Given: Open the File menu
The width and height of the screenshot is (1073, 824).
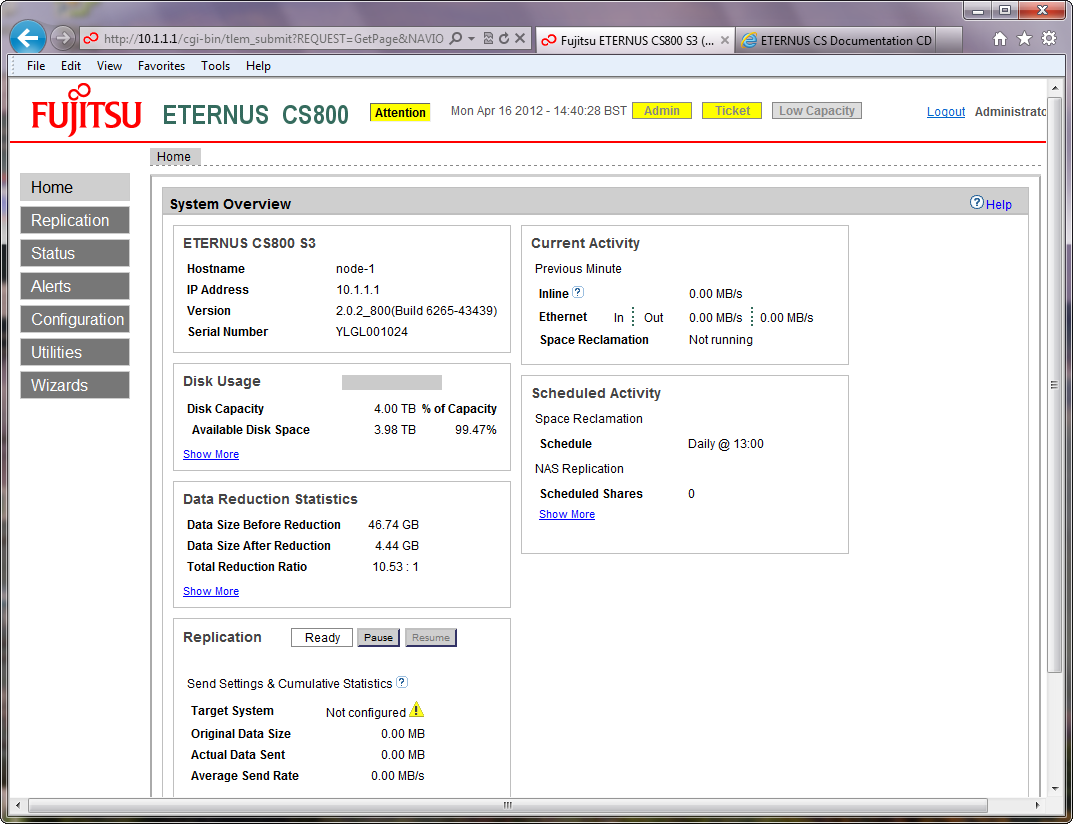Looking at the screenshot, I should coord(36,66).
